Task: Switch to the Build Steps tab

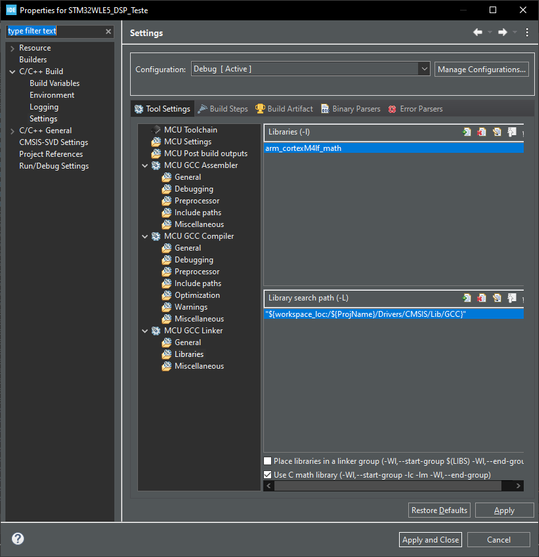Action: click(223, 109)
